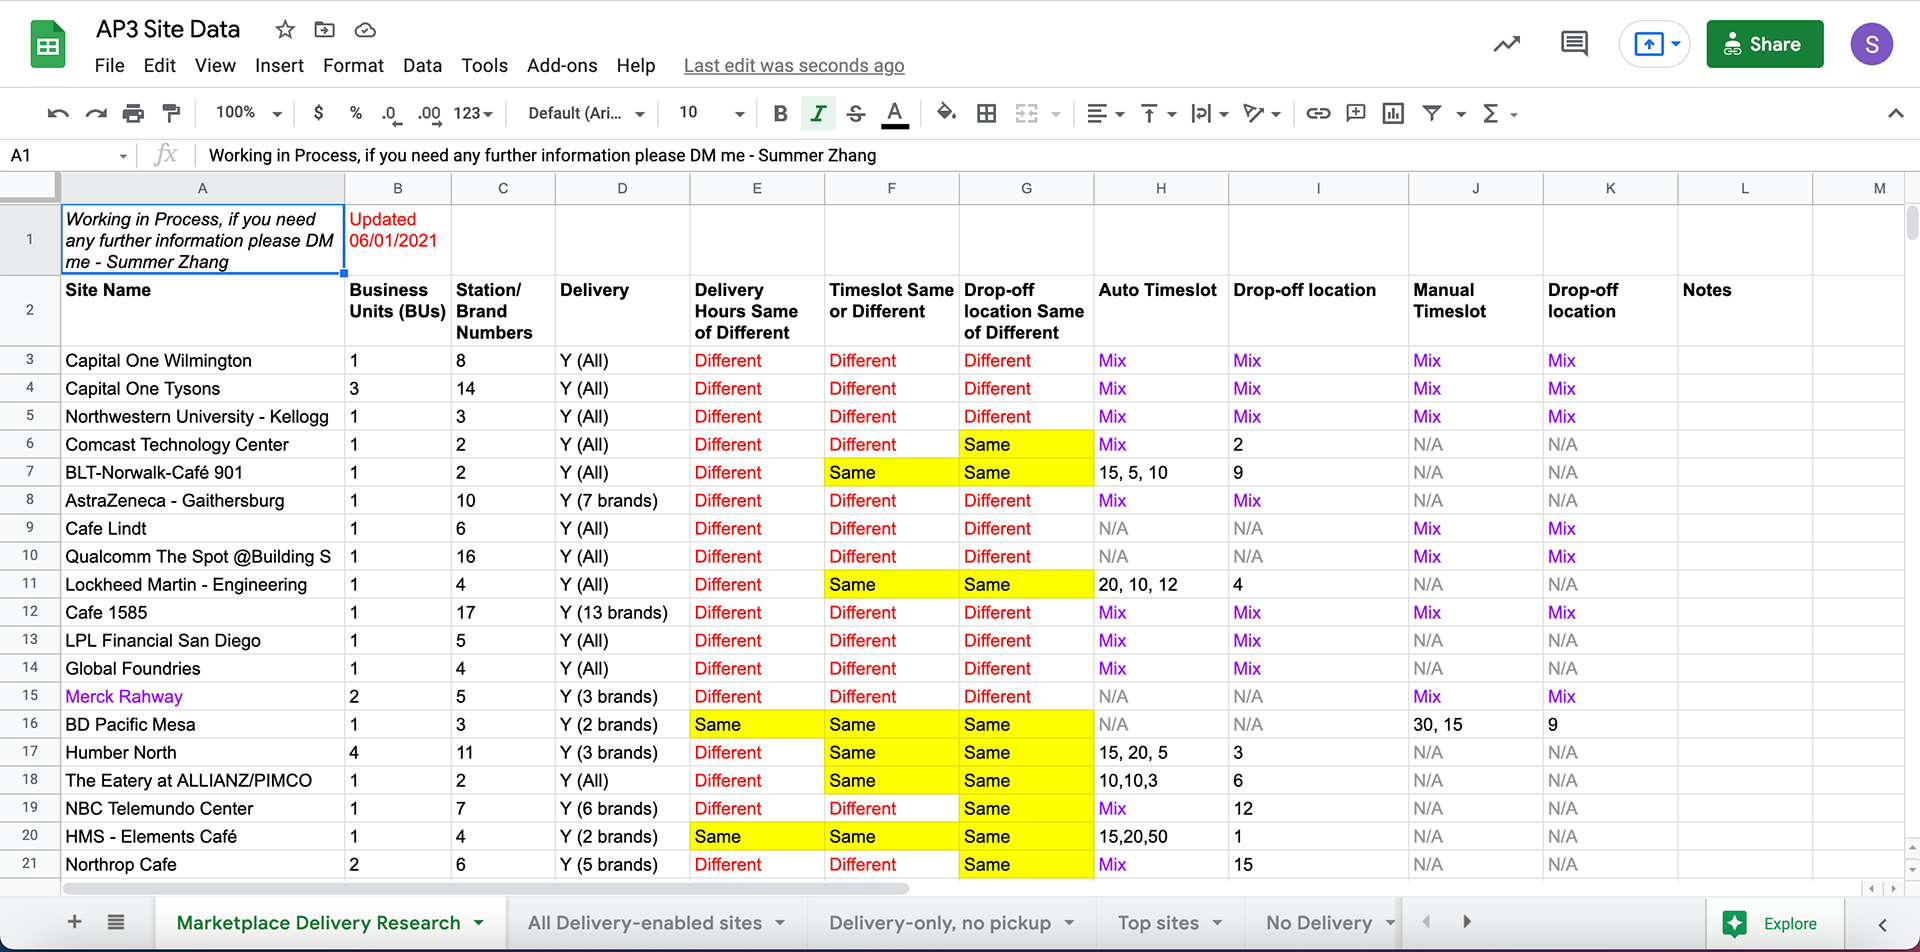Open comment history icon
The image size is (1920, 952).
pos(1574,44)
